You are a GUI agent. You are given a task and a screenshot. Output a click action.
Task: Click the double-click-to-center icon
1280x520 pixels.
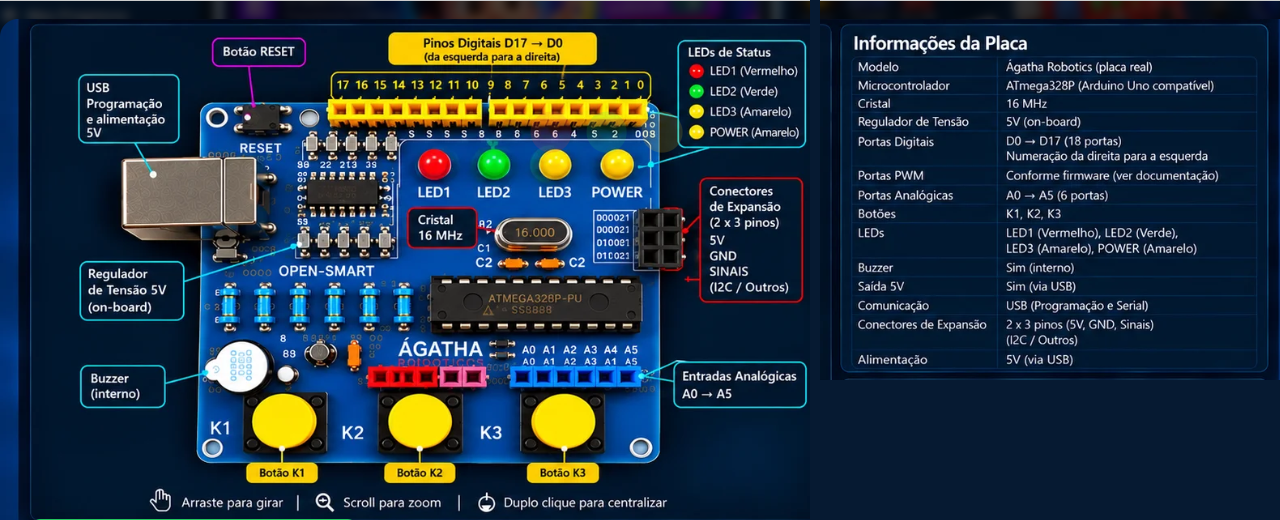click(x=487, y=502)
